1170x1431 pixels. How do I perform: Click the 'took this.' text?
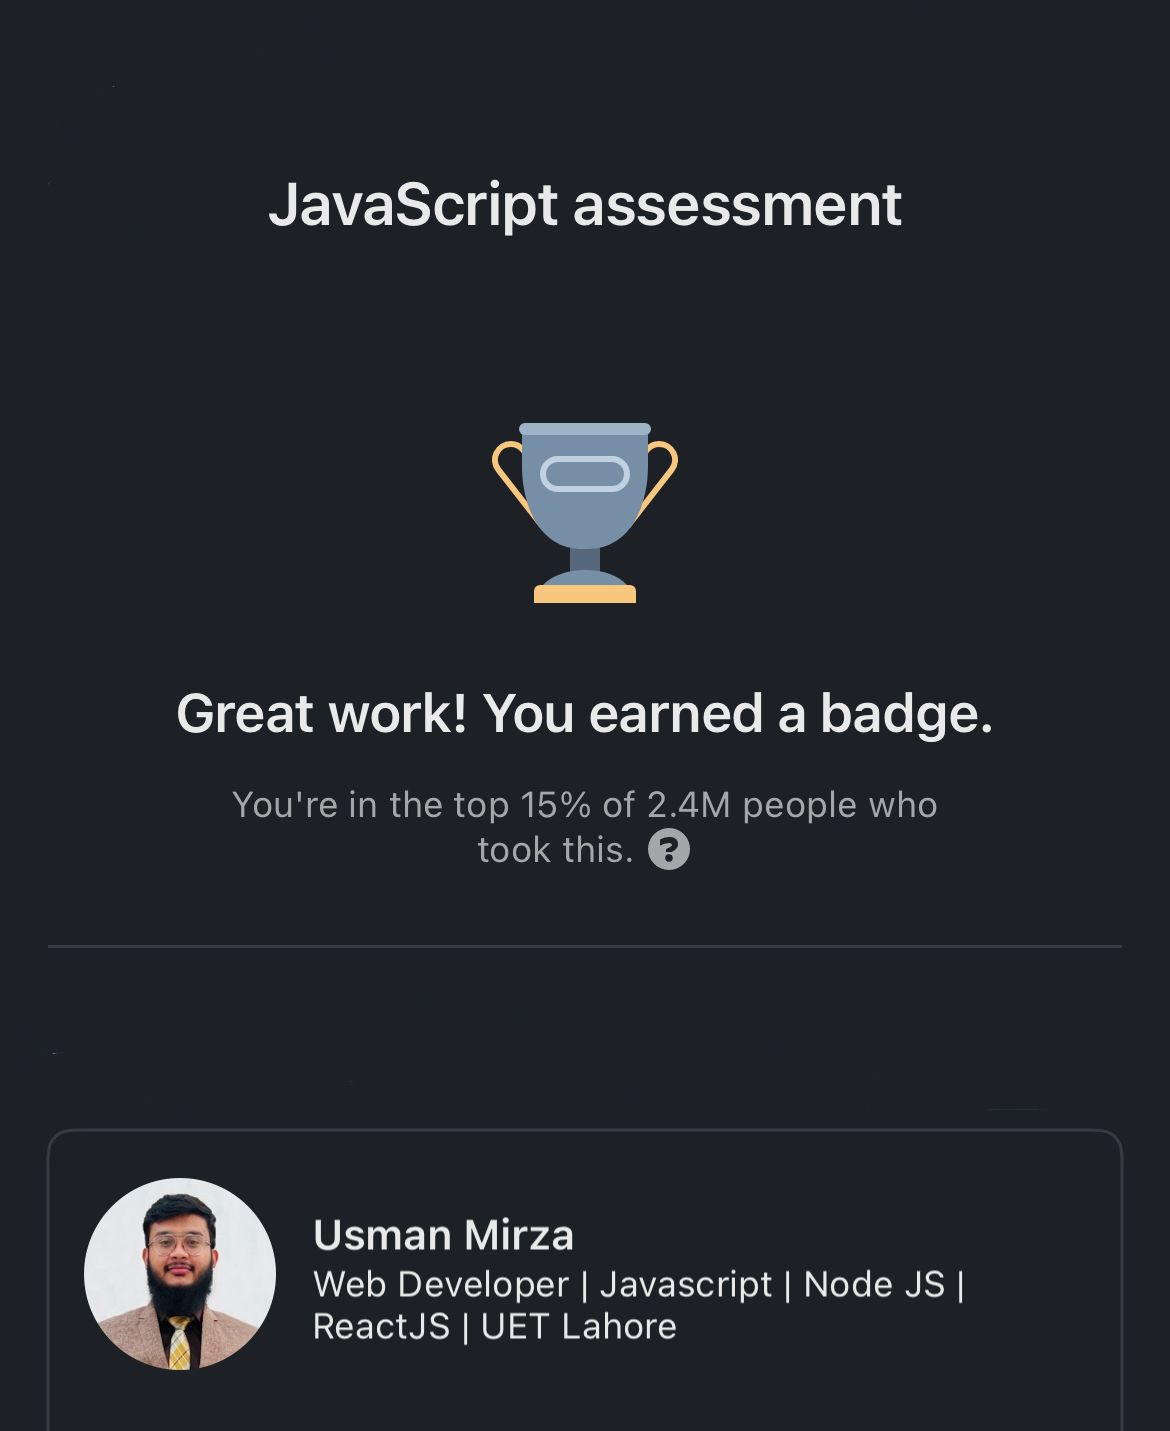[555, 850]
